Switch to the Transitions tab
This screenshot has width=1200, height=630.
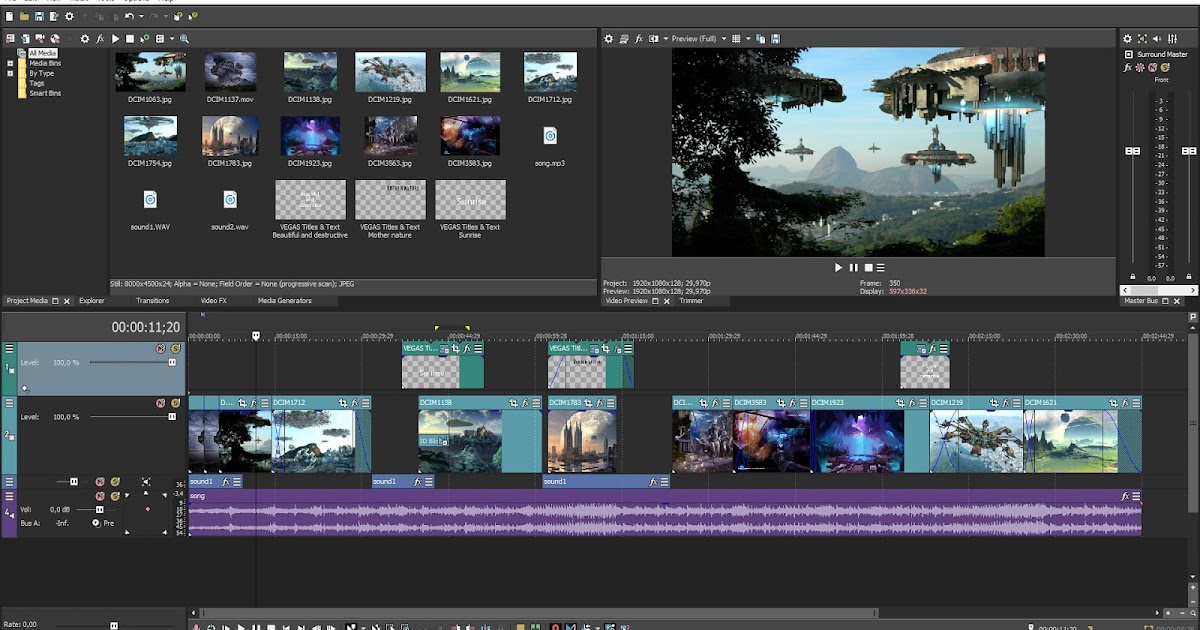coord(153,300)
